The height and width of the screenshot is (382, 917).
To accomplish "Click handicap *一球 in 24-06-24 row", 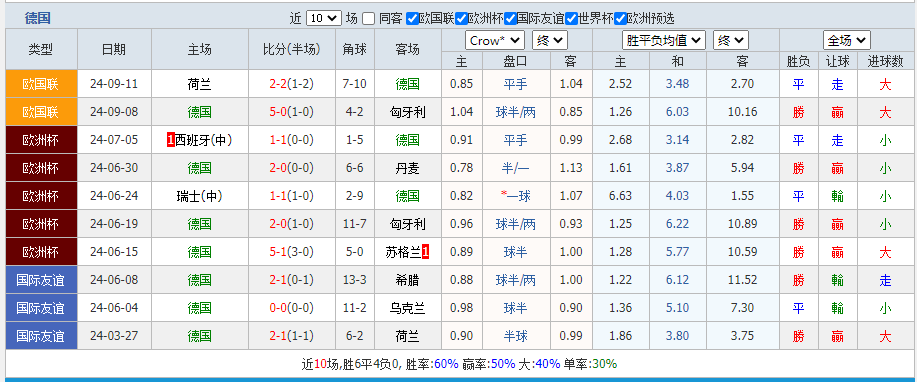I will 515,196.
